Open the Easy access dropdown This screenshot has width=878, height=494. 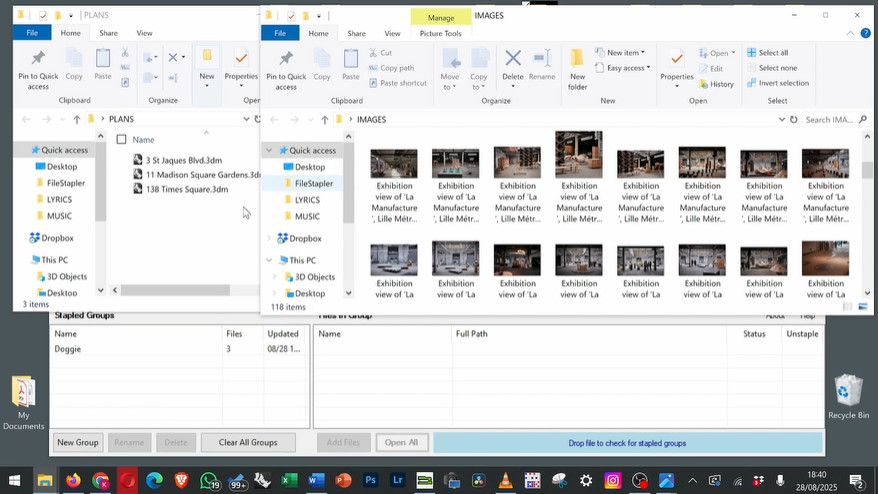(627, 68)
